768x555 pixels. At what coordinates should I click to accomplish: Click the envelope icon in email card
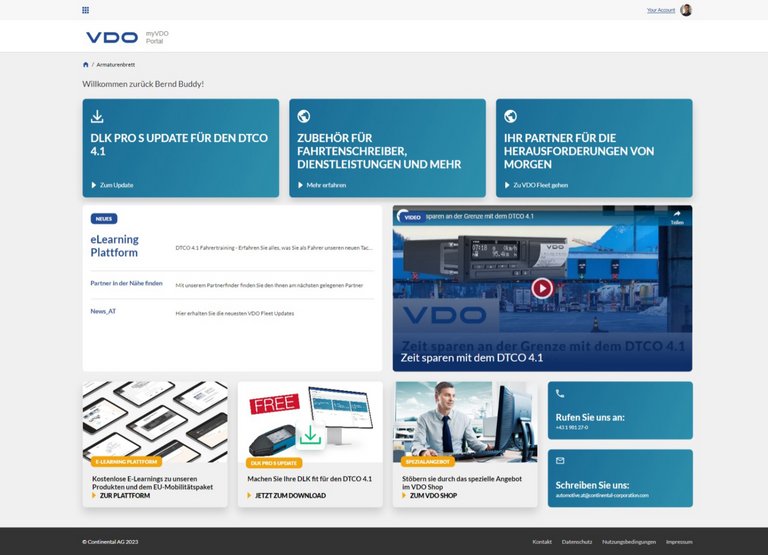click(x=560, y=461)
